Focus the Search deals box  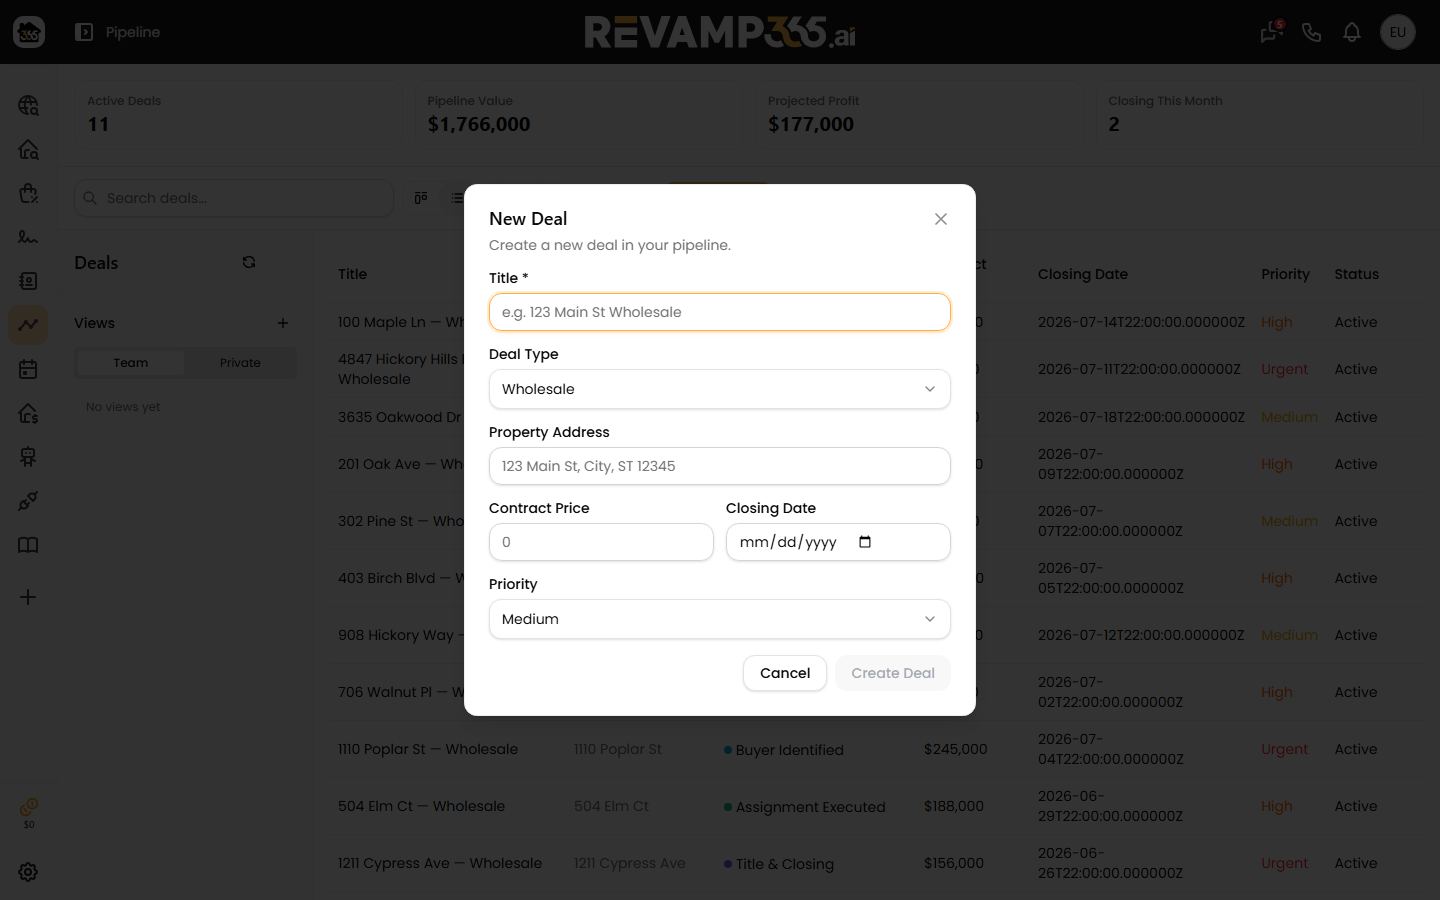coord(234,198)
